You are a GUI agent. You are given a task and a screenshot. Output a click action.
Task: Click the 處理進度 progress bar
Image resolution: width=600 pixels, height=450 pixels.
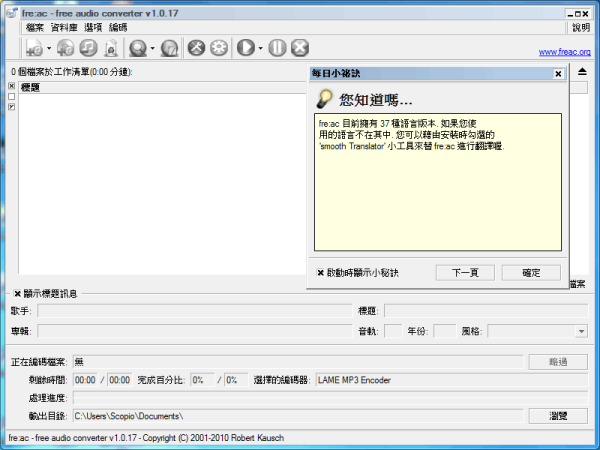pyautogui.click(x=330, y=398)
